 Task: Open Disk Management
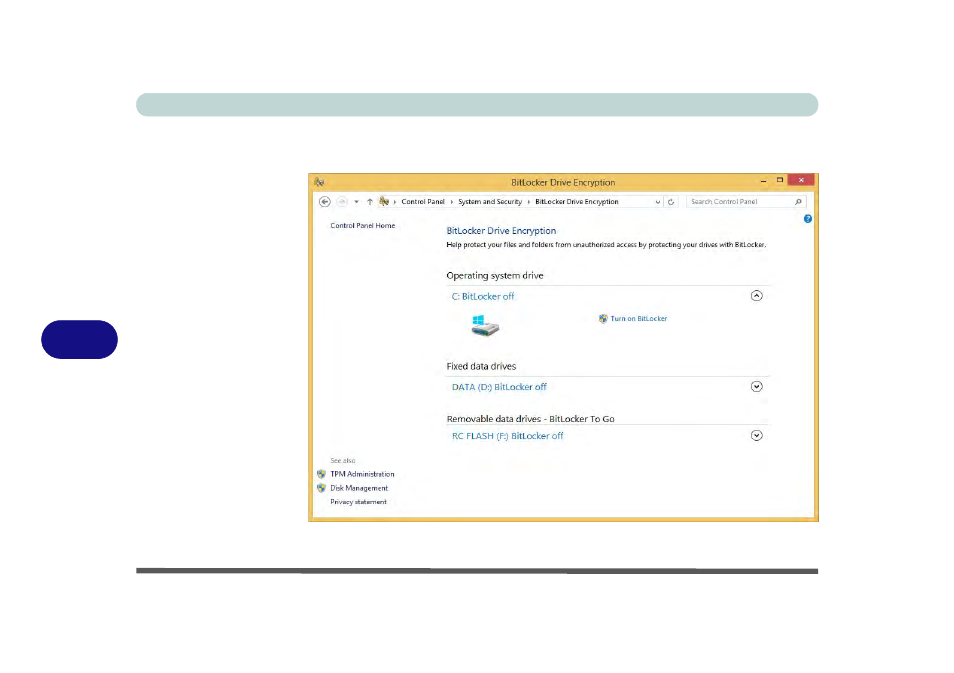[359, 488]
